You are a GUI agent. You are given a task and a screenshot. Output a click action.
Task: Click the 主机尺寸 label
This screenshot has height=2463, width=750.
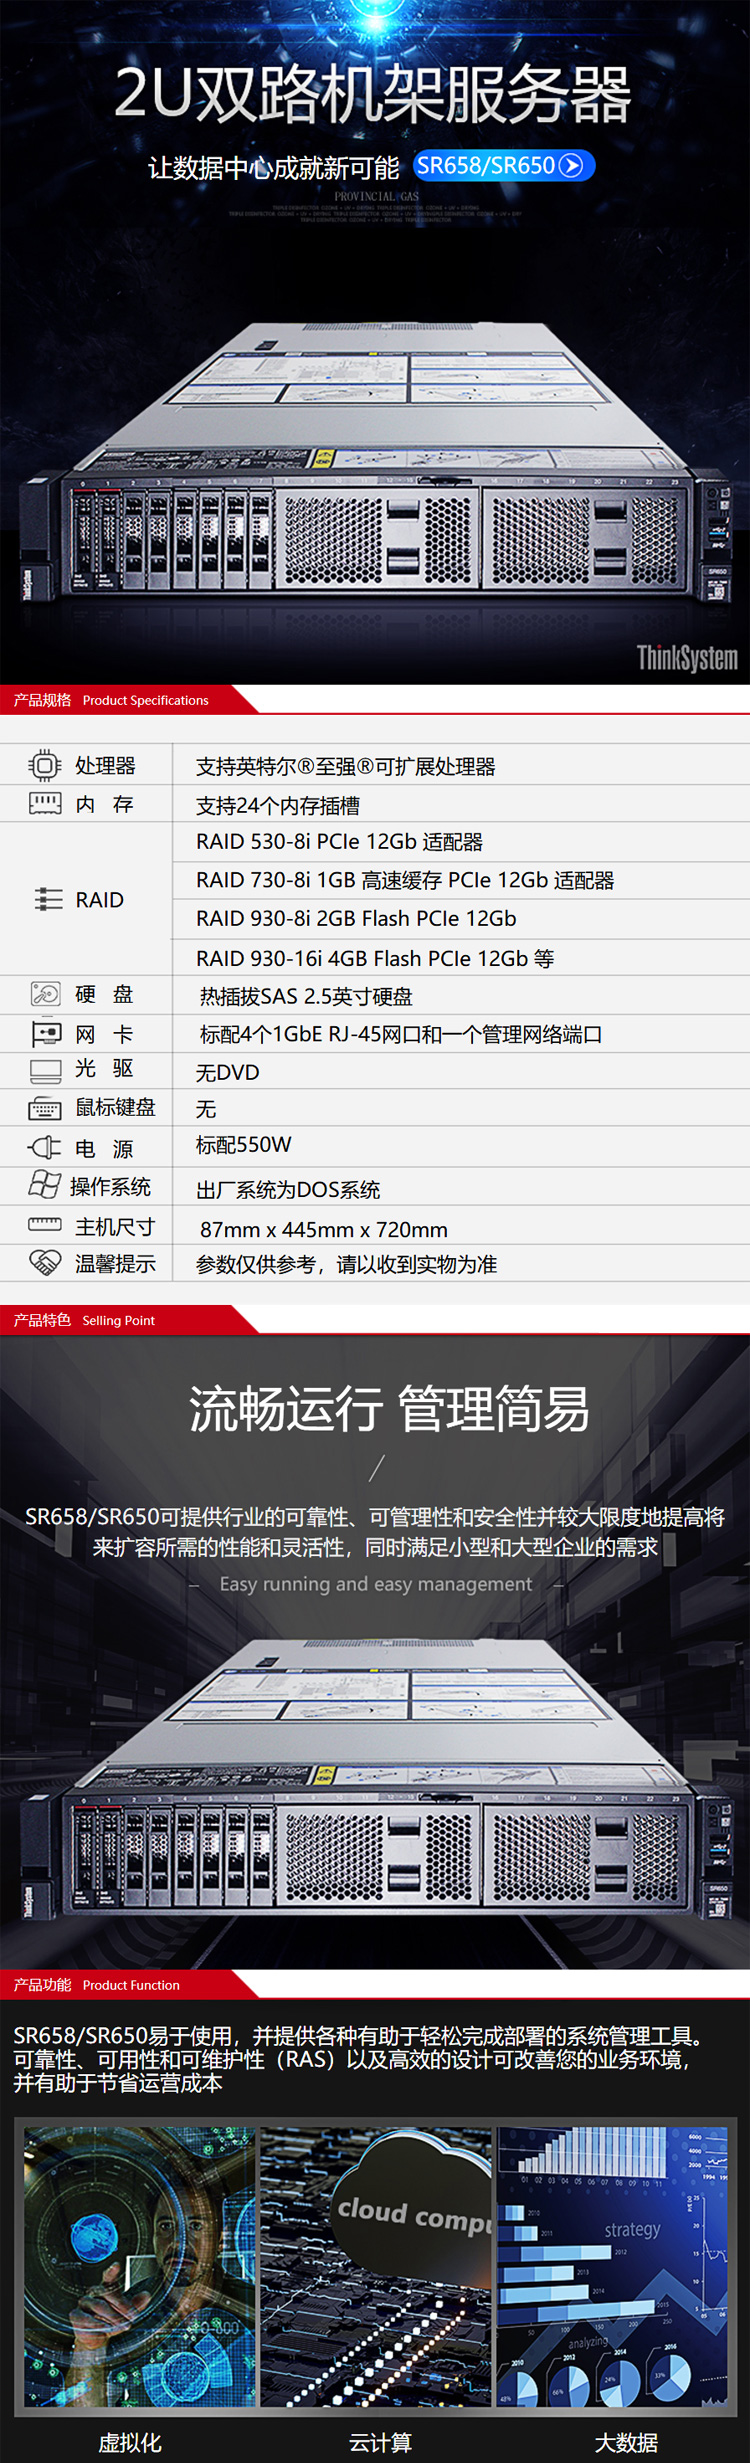tap(115, 1226)
